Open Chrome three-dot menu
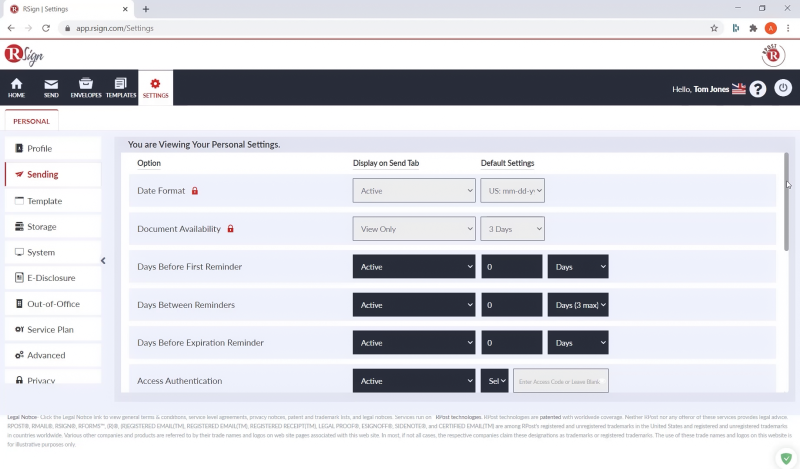This screenshot has width=800, height=469. [788, 28]
